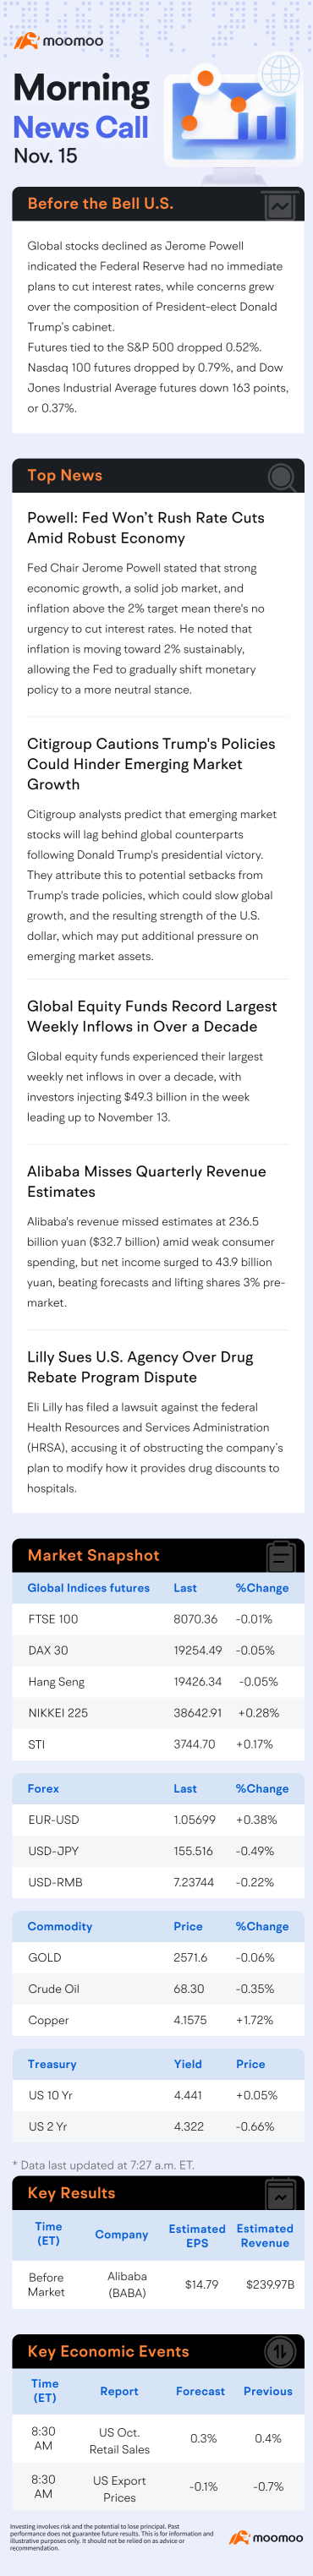Select the Forex section header
313x2576 pixels.
click(43, 1788)
